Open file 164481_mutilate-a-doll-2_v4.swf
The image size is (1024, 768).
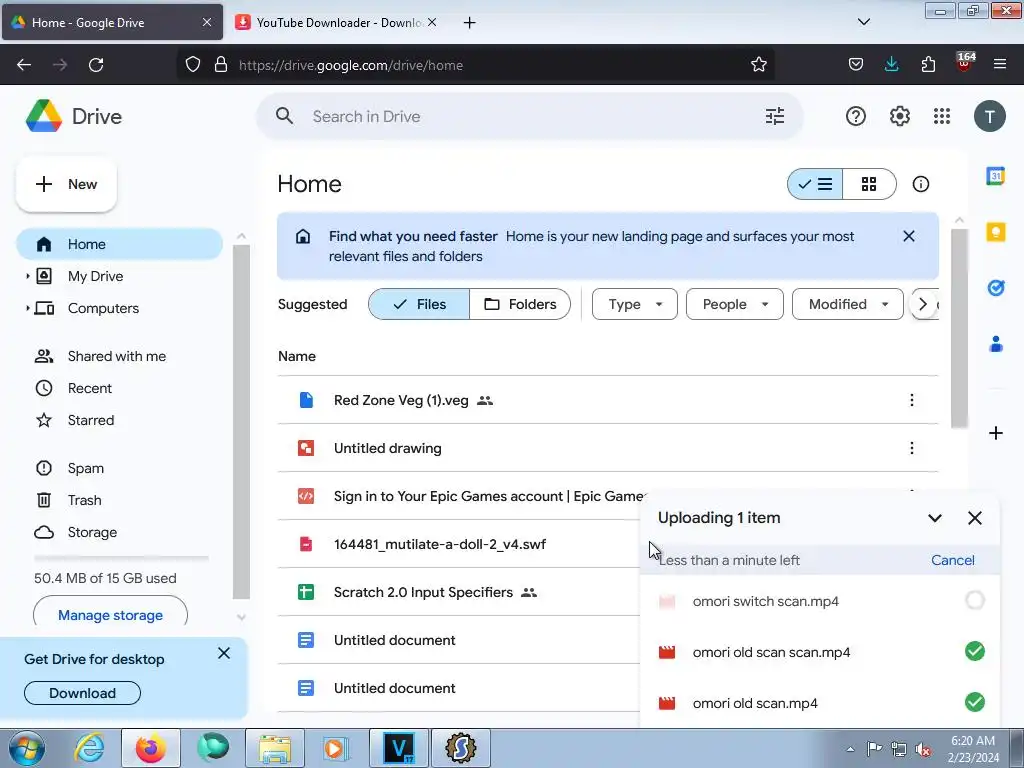(x=440, y=544)
